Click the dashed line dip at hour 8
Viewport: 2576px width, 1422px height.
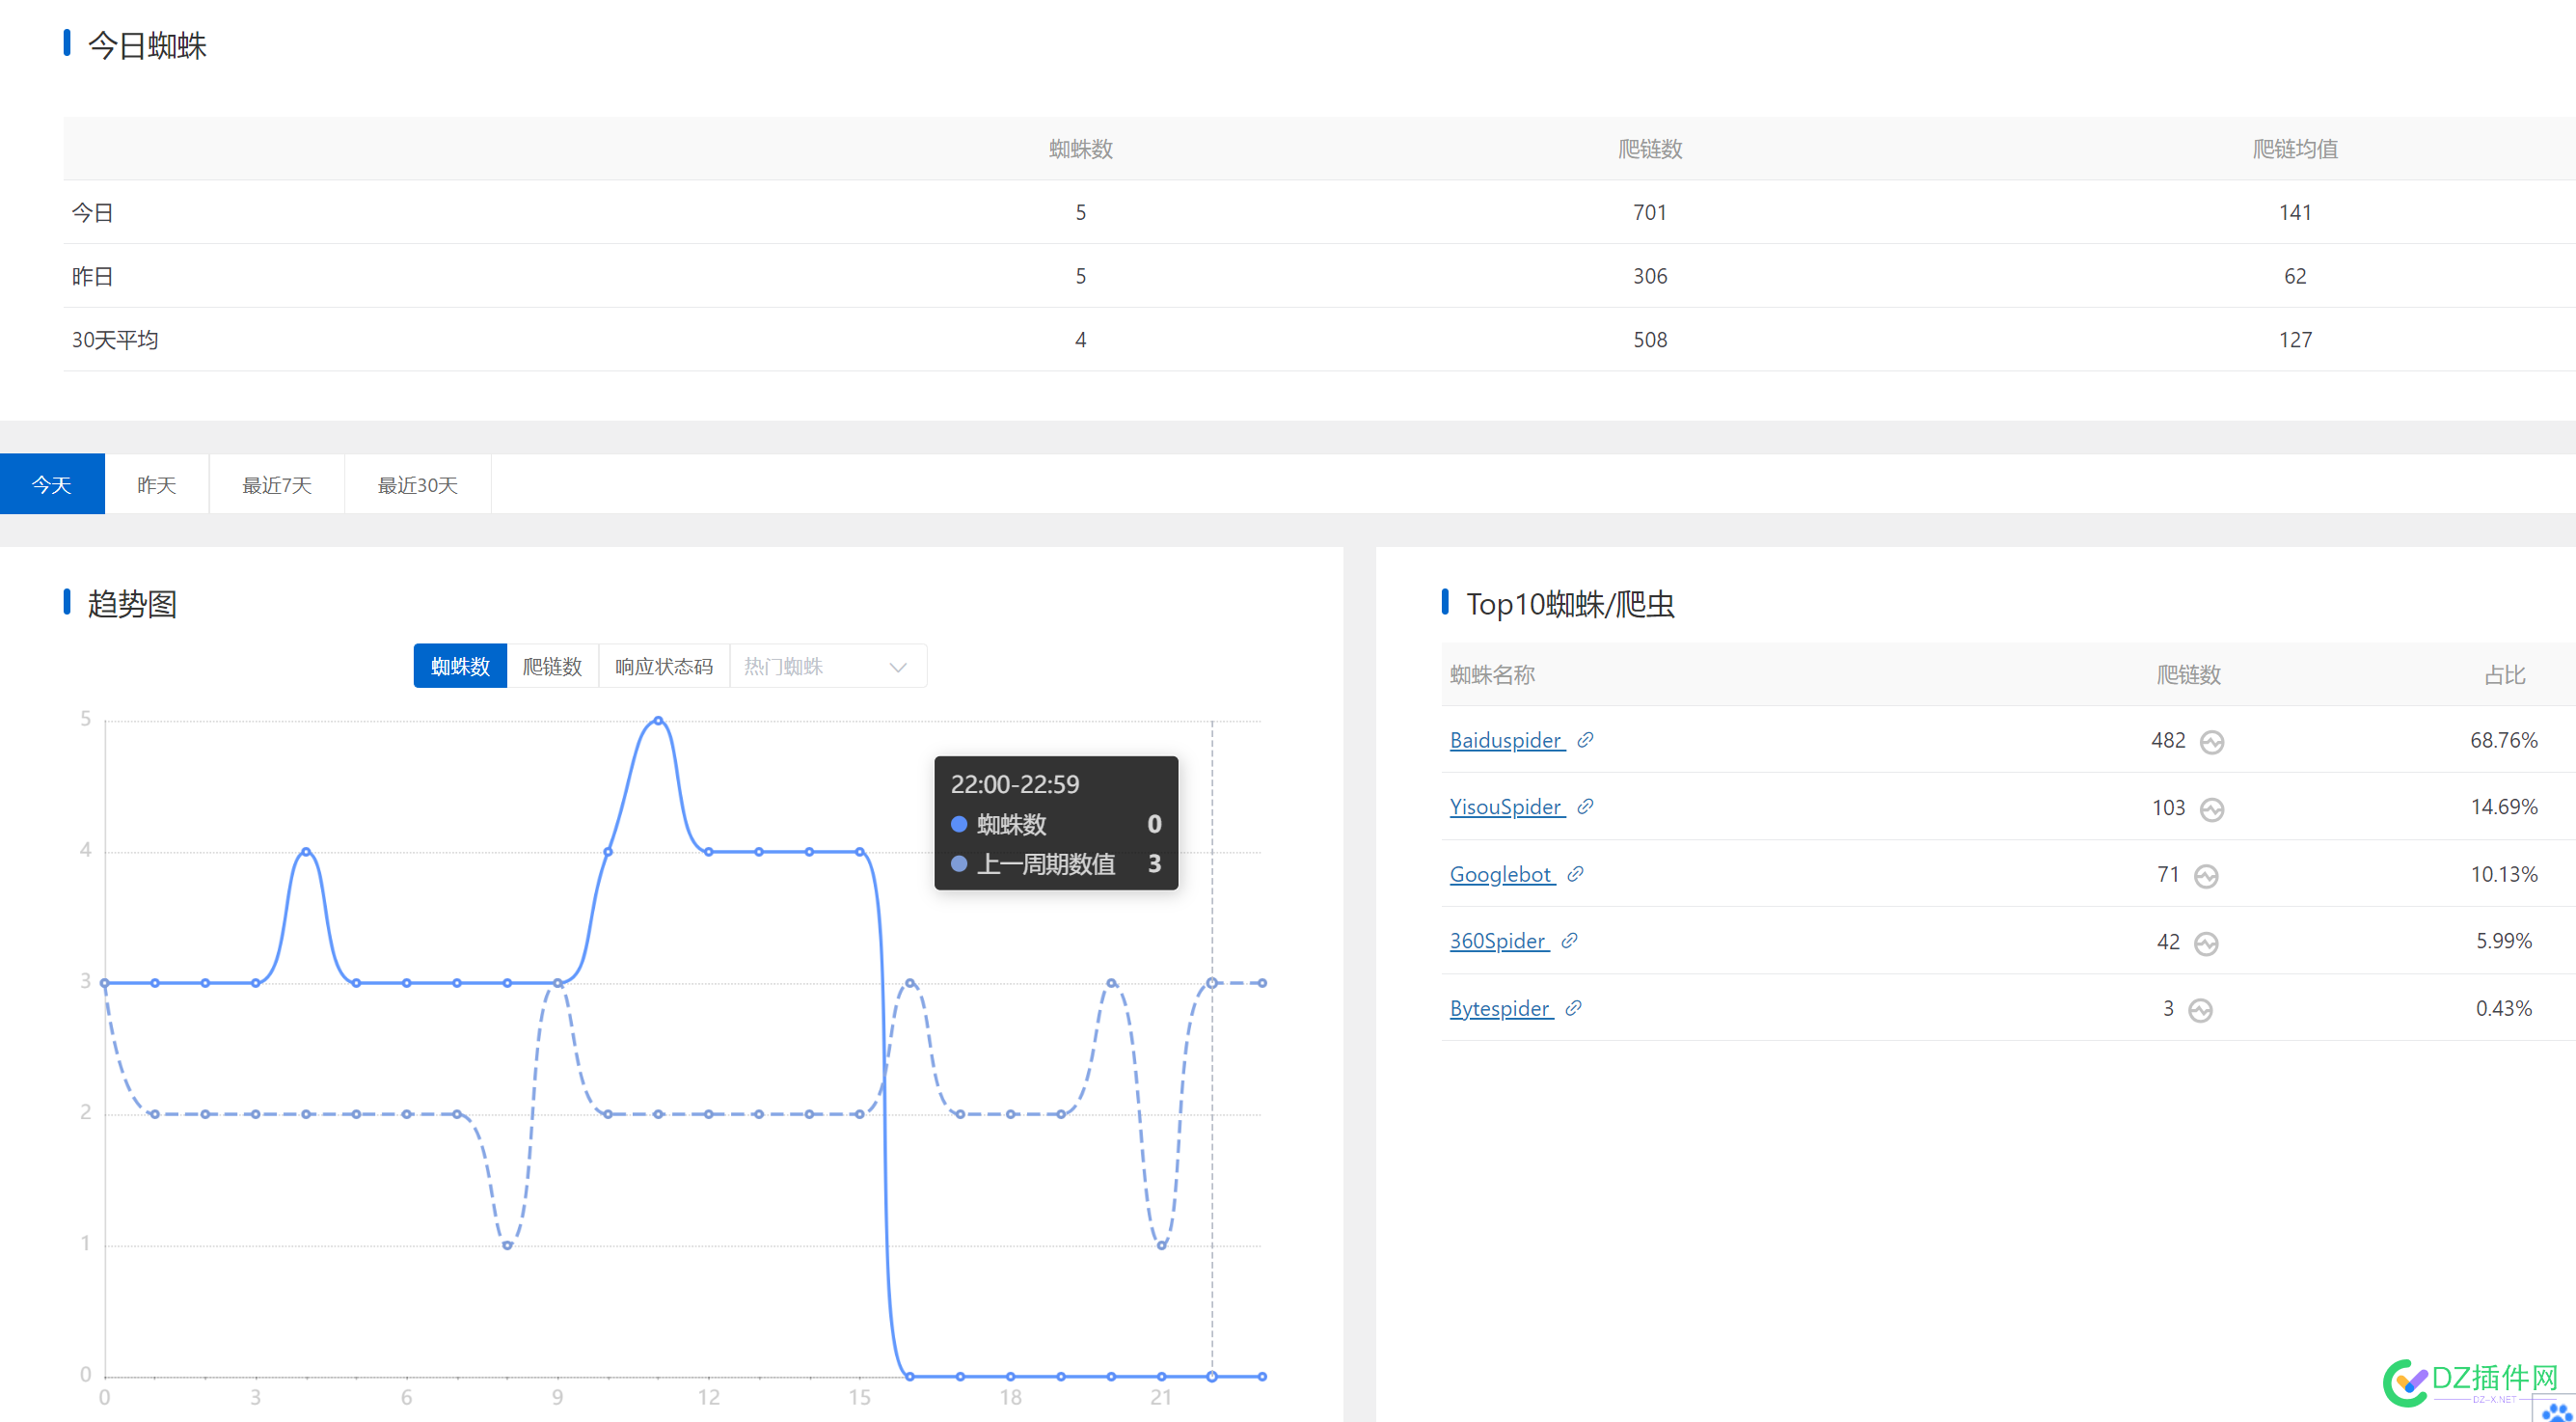pos(507,1245)
